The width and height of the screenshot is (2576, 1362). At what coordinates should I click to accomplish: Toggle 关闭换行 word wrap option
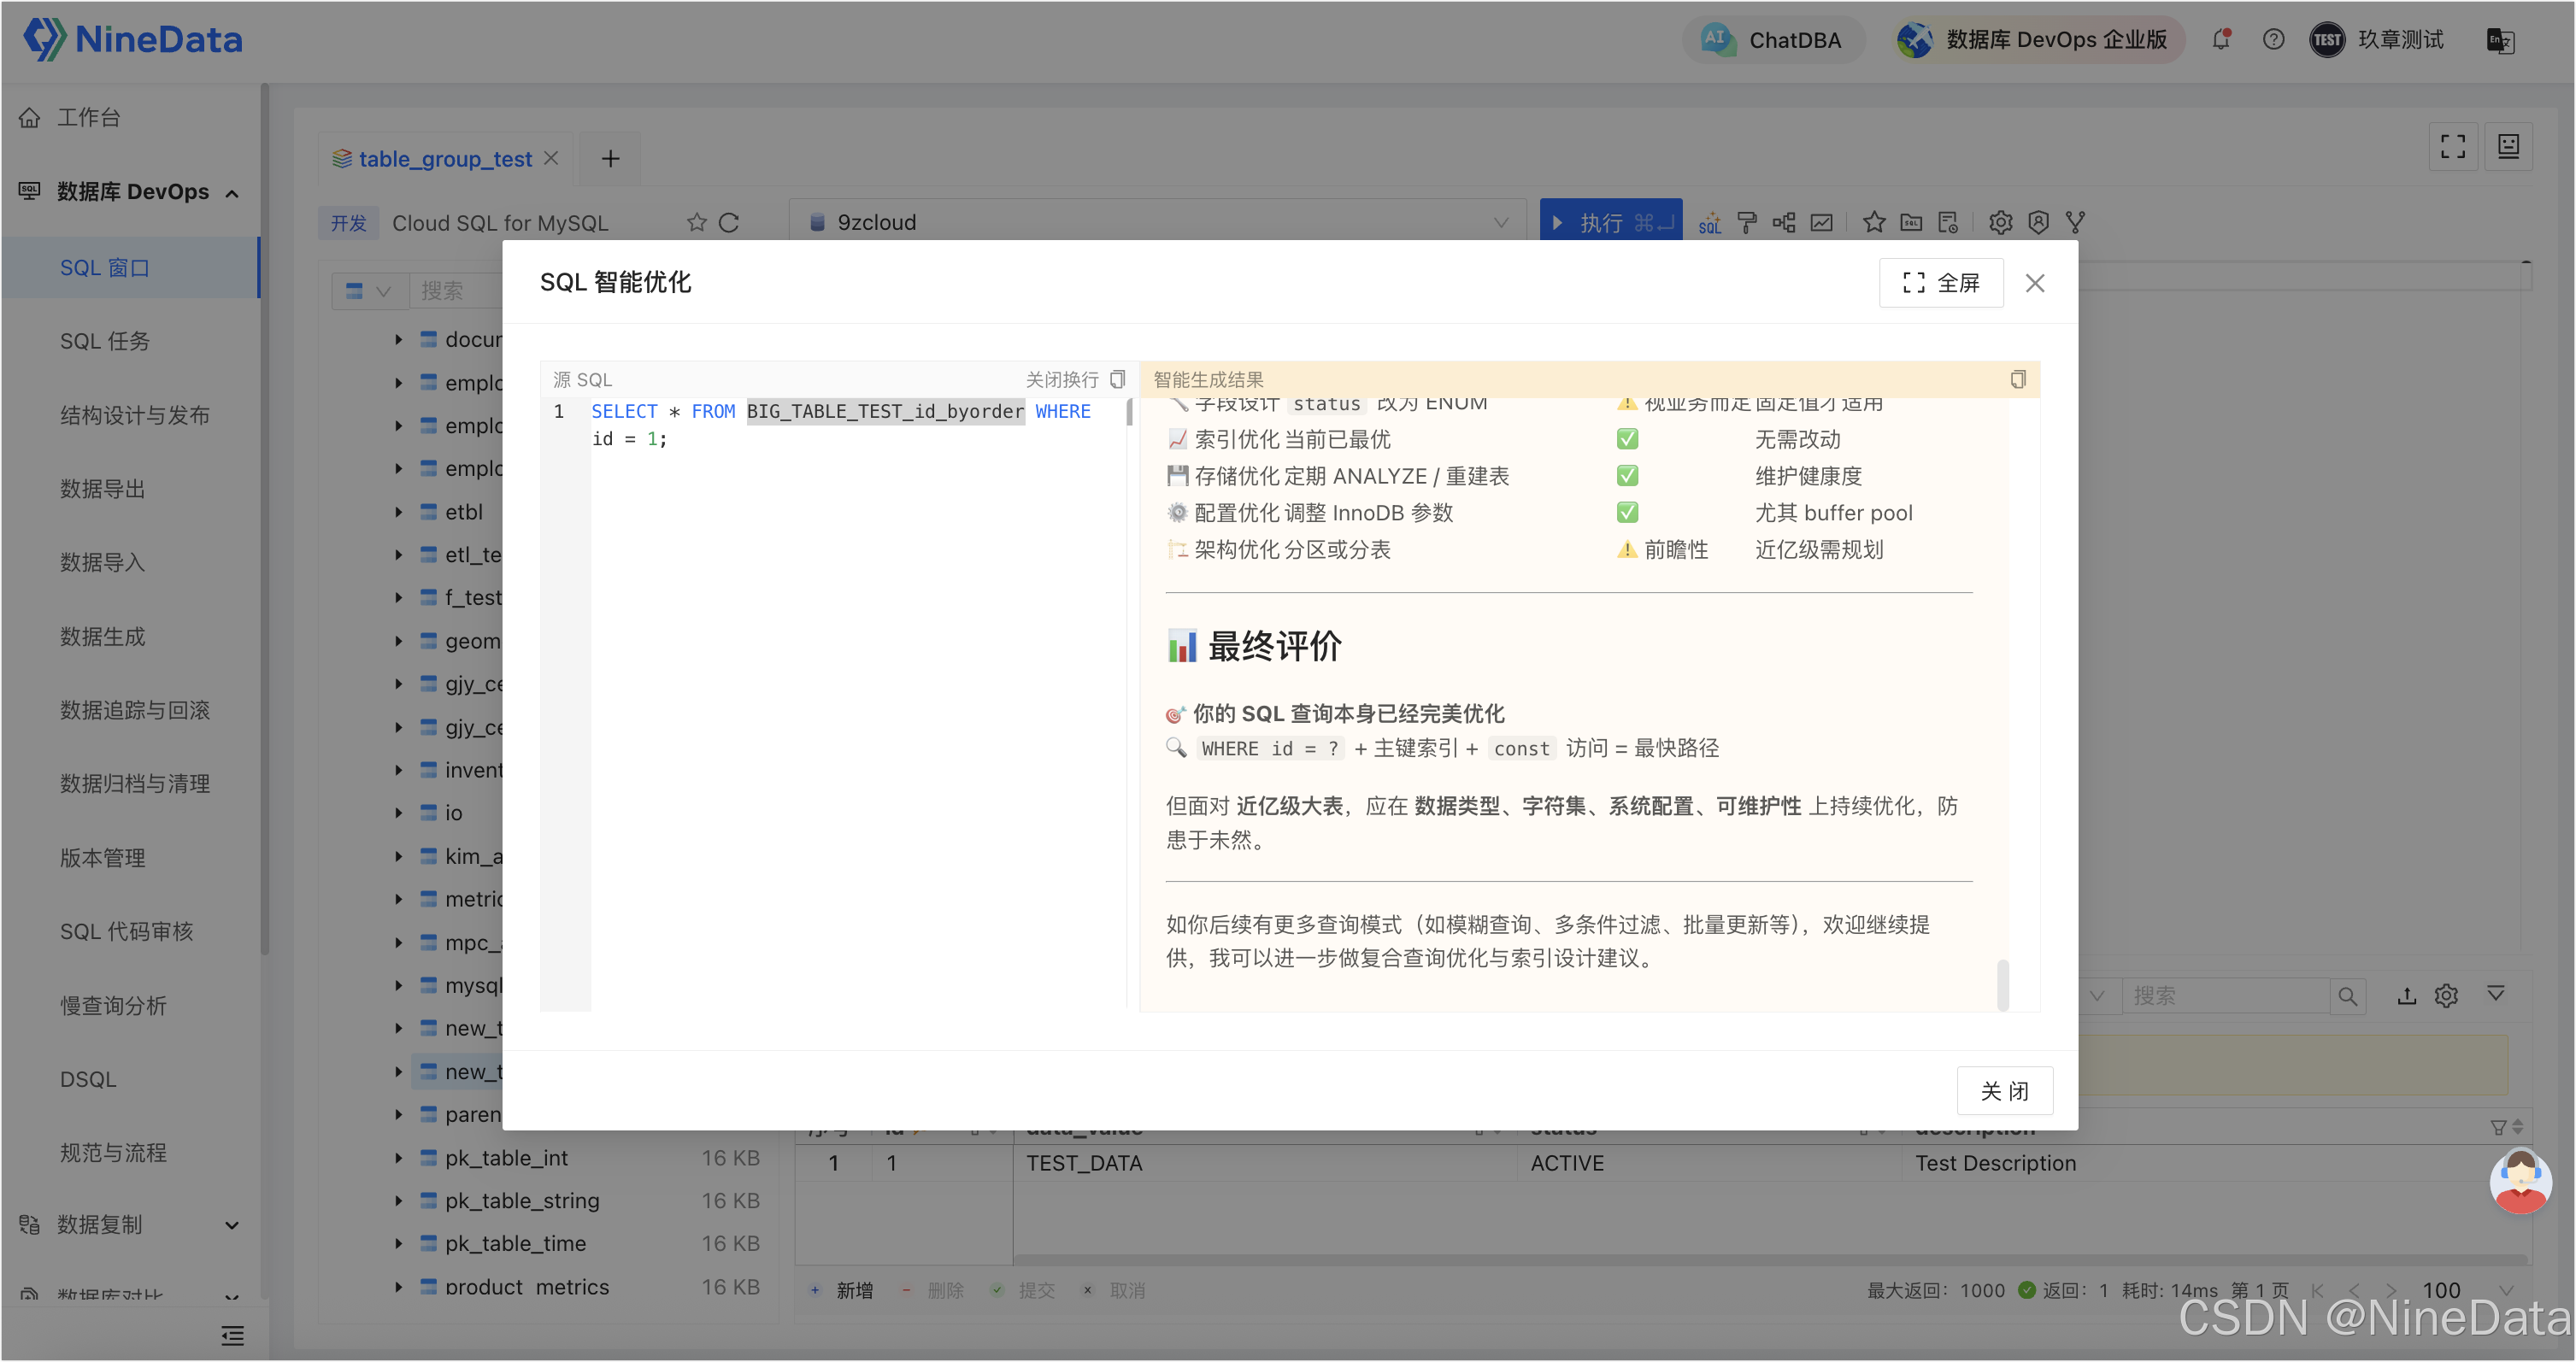pyautogui.click(x=1062, y=380)
